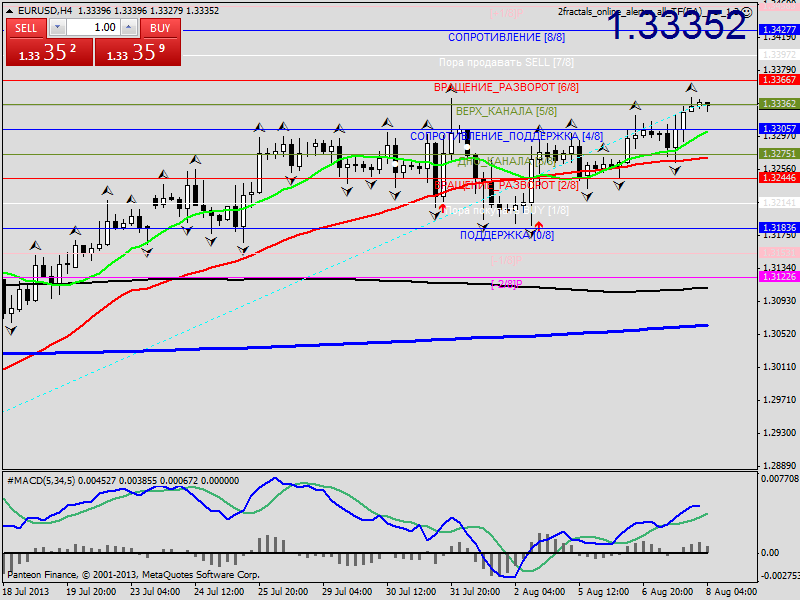Click the buy price tile 1.33 35 9

[x=138, y=53]
